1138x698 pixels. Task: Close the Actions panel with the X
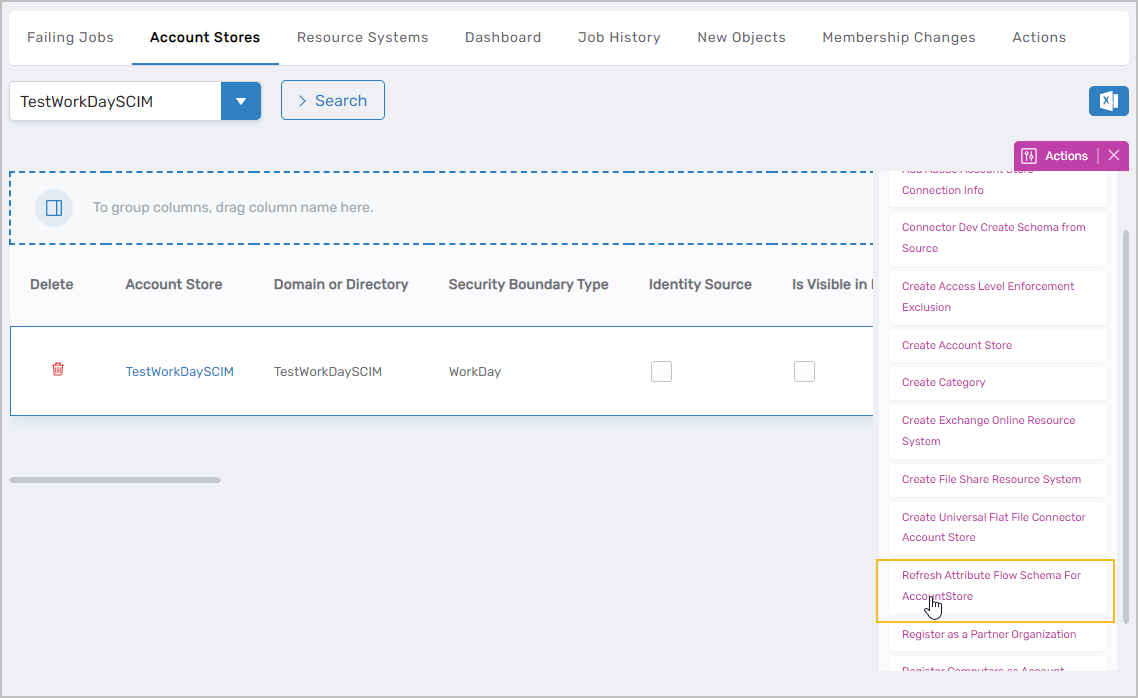pos(1114,156)
